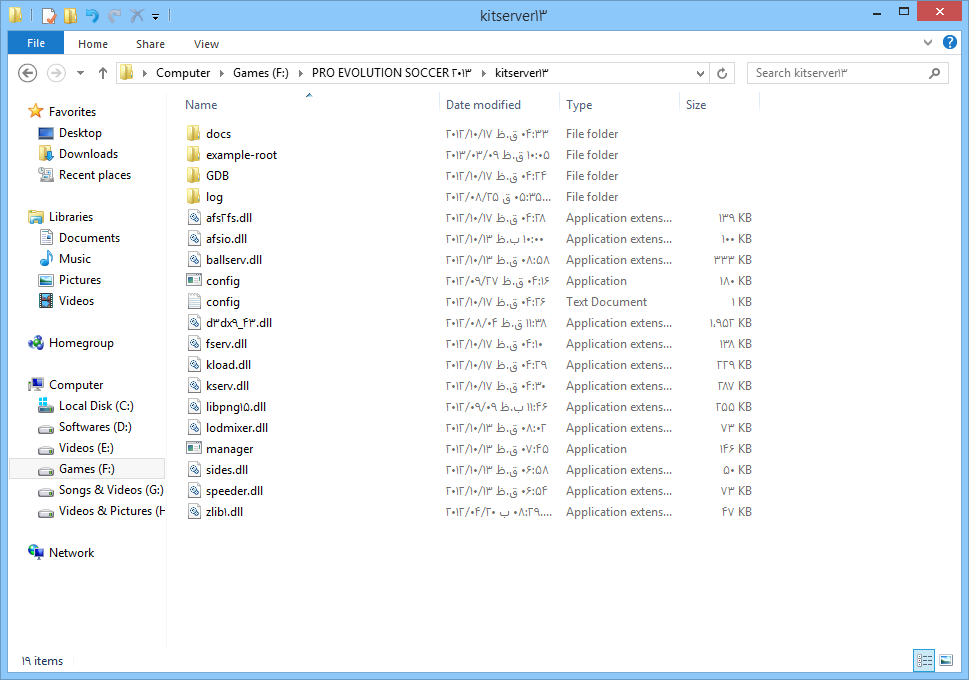Go back using the Back arrow button

[28, 73]
